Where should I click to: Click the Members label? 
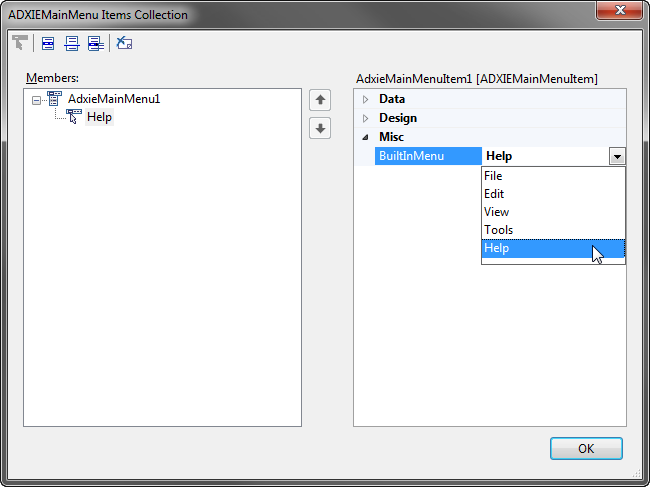point(52,78)
